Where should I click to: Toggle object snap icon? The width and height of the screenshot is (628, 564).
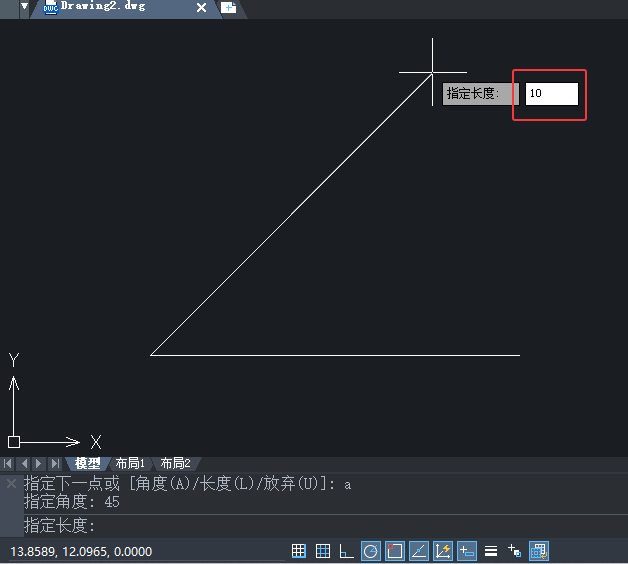tap(395, 551)
